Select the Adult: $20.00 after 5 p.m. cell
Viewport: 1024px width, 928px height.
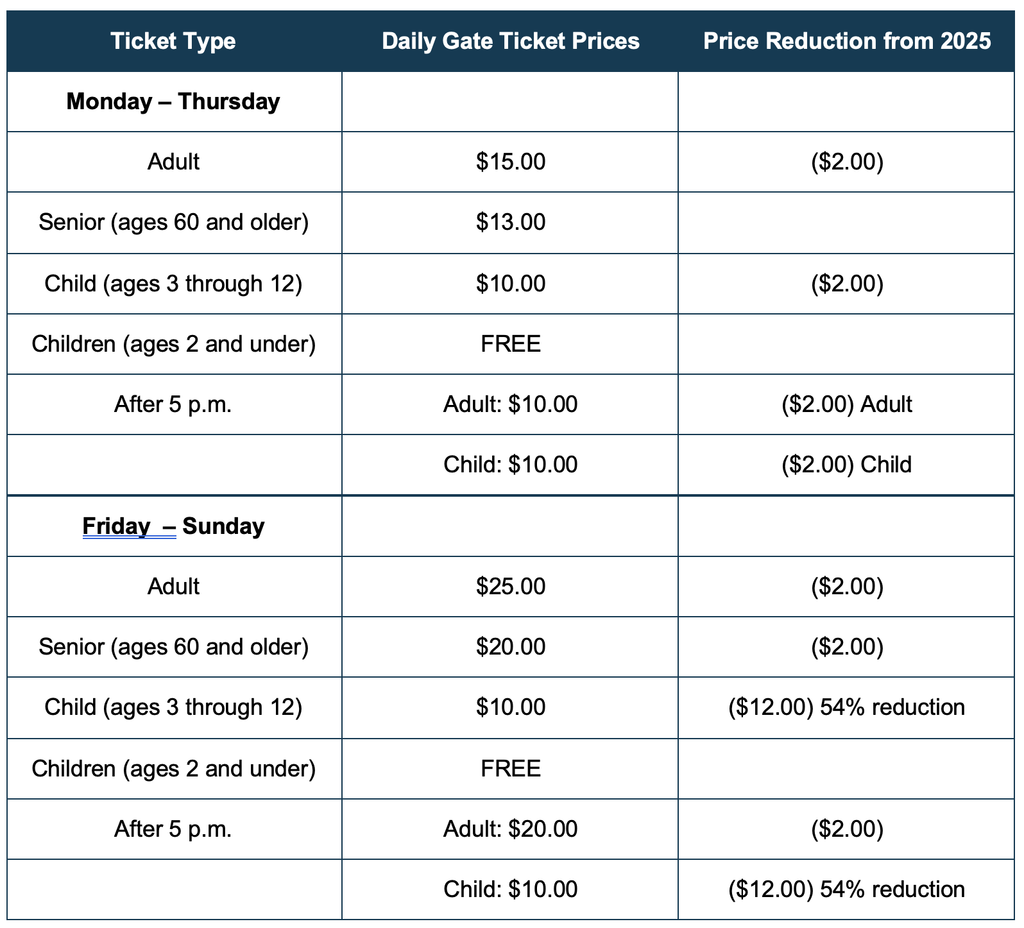click(510, 829)
